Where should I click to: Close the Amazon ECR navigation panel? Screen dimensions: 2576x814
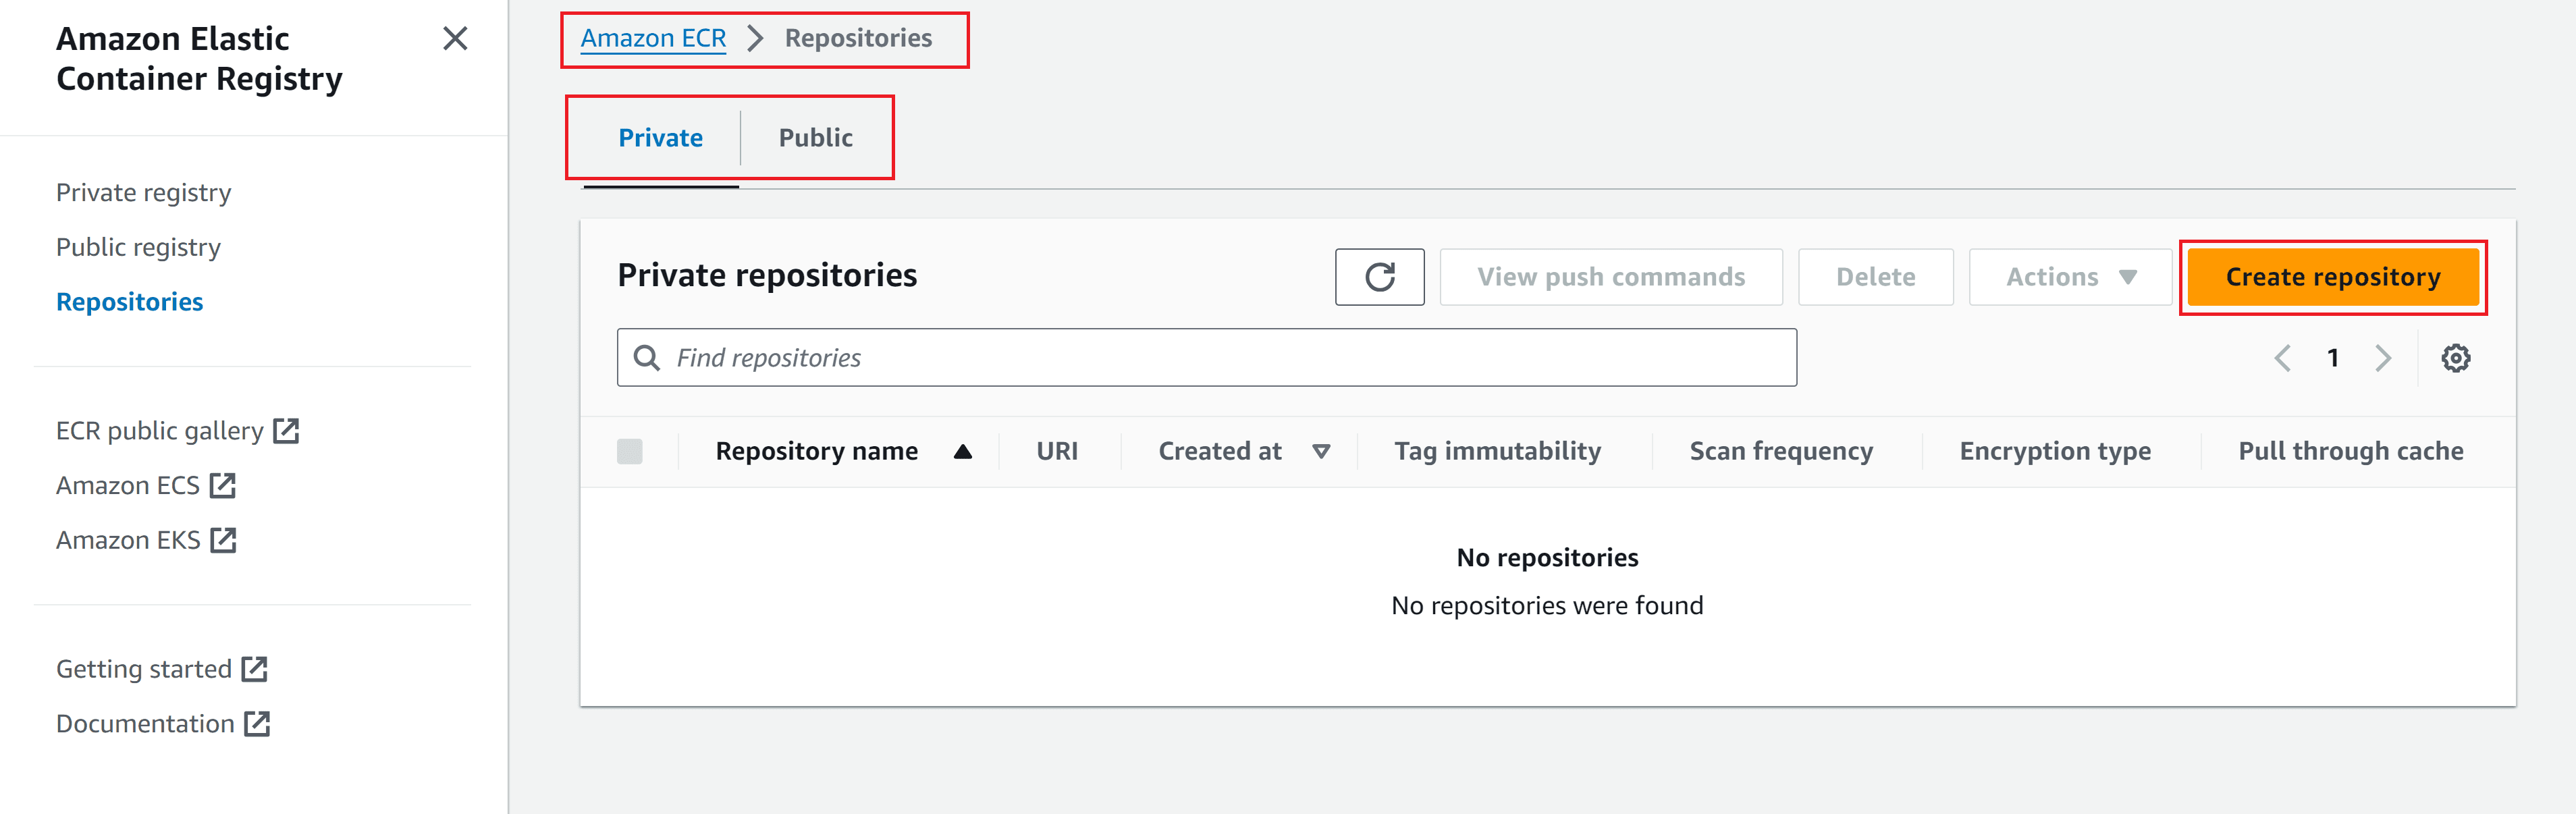coord(455,39)
